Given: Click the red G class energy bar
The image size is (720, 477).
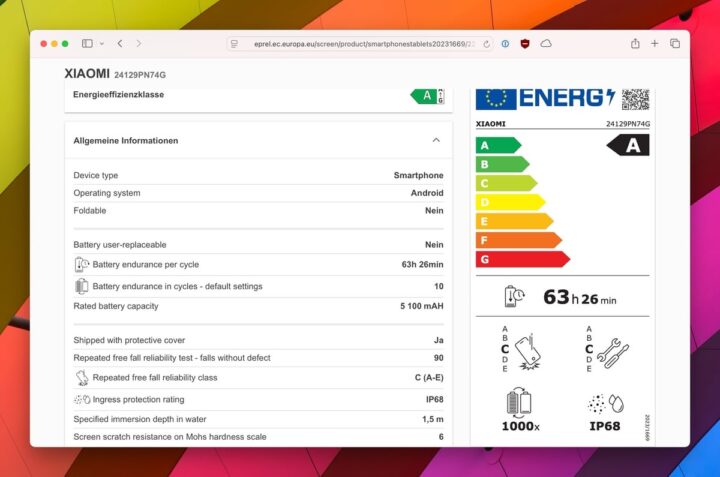Looking at the screenshot, I should [521, 259].
